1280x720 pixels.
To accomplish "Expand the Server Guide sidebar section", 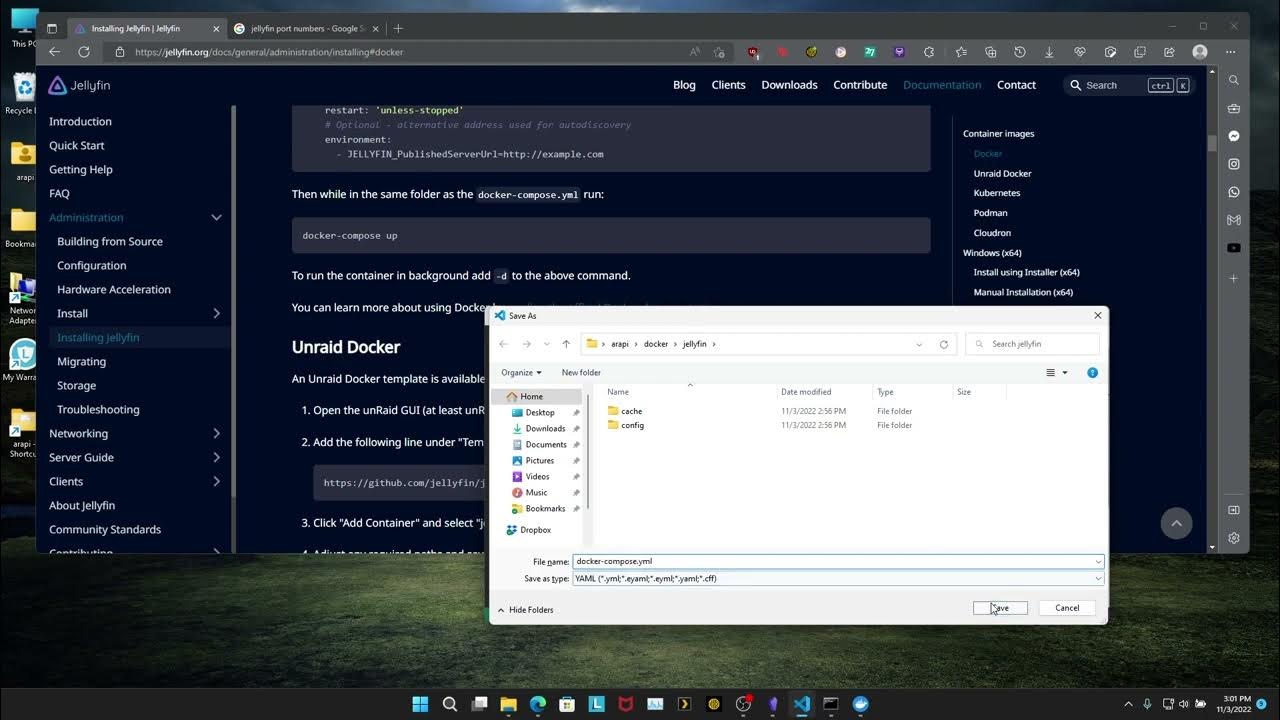I will pos(216,457).
